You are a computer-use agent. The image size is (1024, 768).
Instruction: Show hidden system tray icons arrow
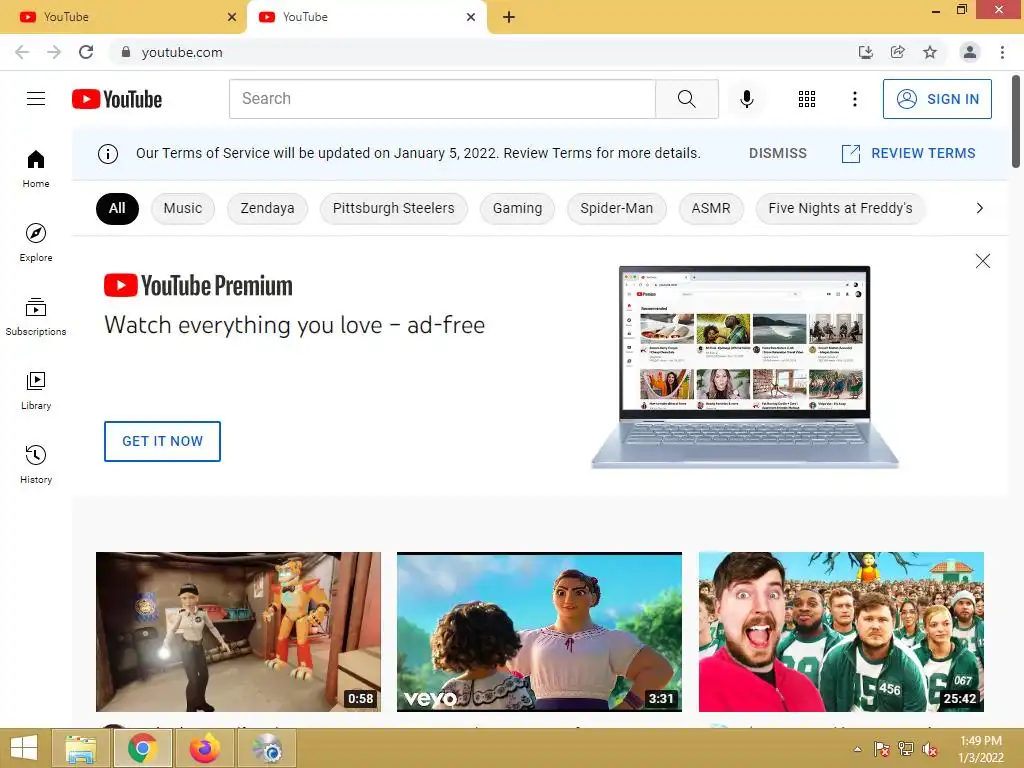click(x=857, y=749)
